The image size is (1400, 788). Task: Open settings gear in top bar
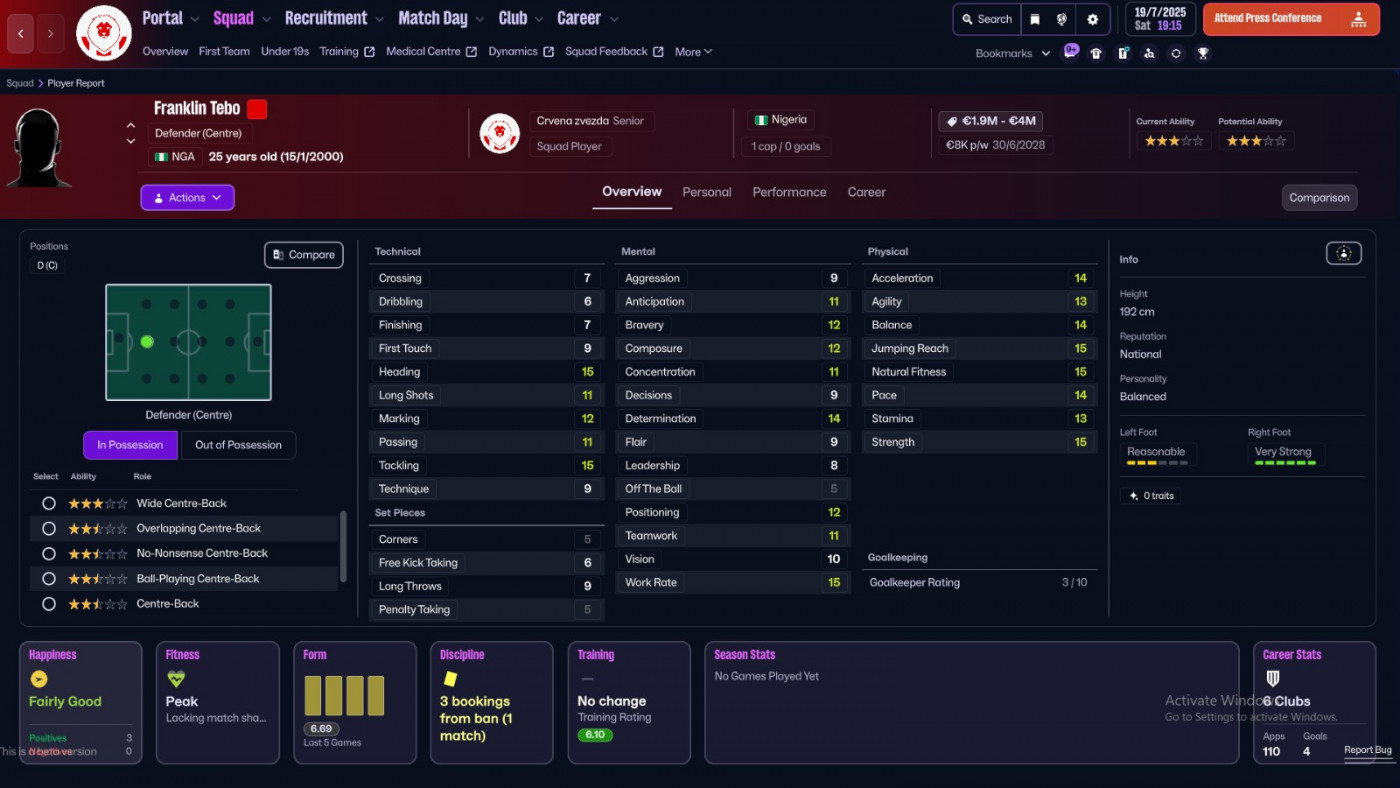(1092, 19)
